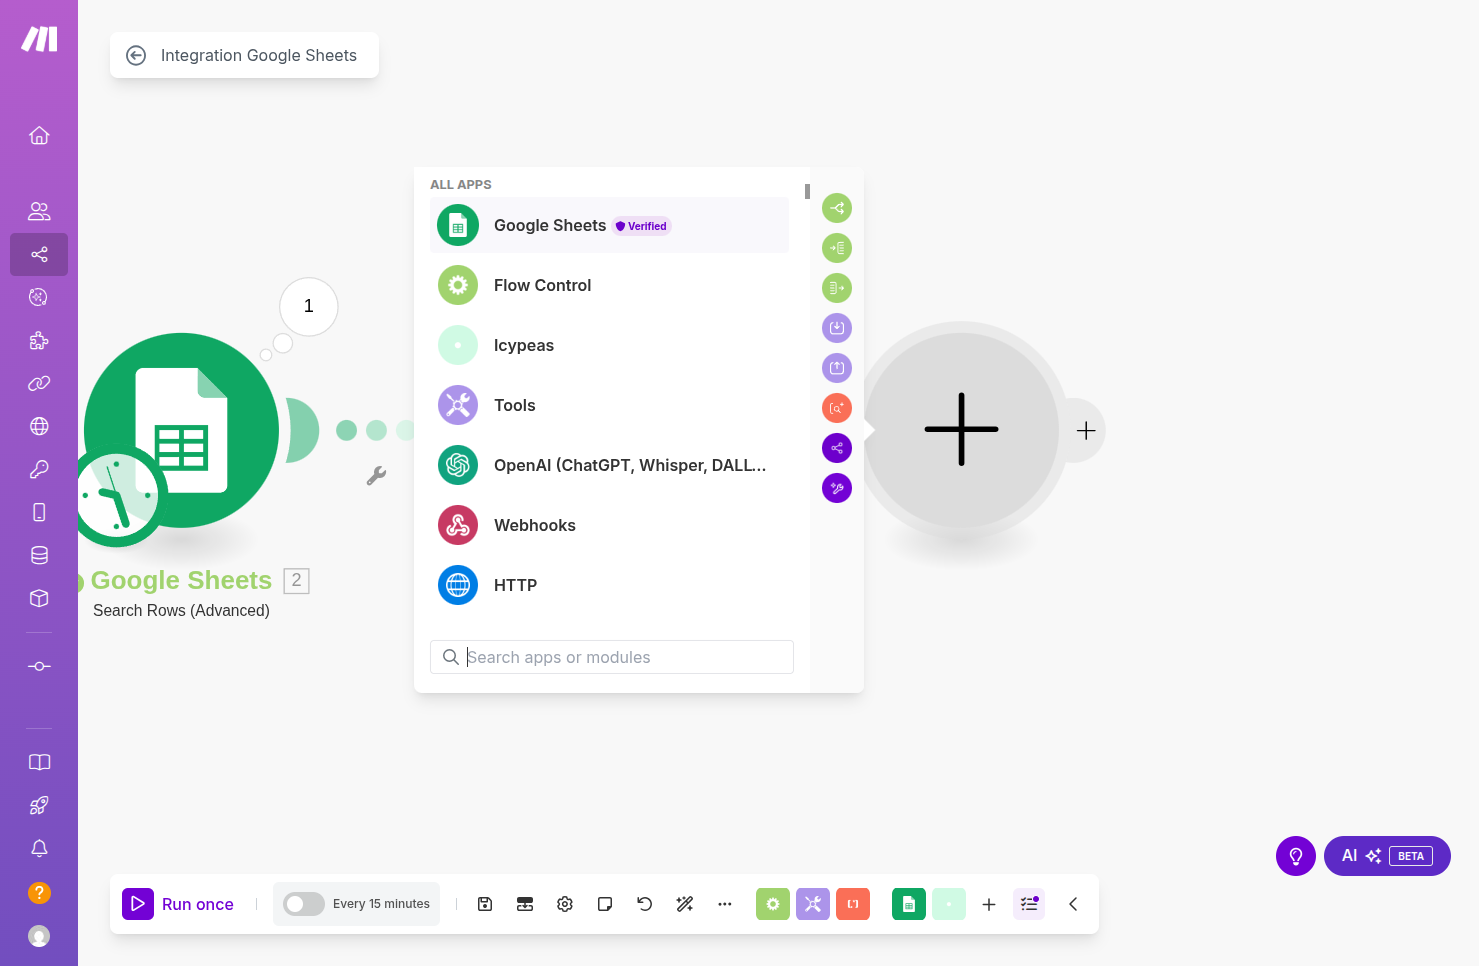The width and height of the screenshot is (1479, 966).
Task: Select Icypeas from the app list
Action: (609, 345)
